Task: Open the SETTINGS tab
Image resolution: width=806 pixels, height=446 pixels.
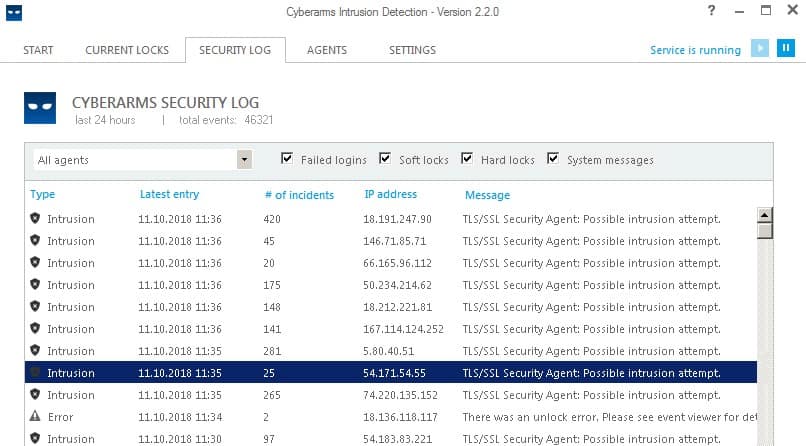Action: click(x=412, y=50)
